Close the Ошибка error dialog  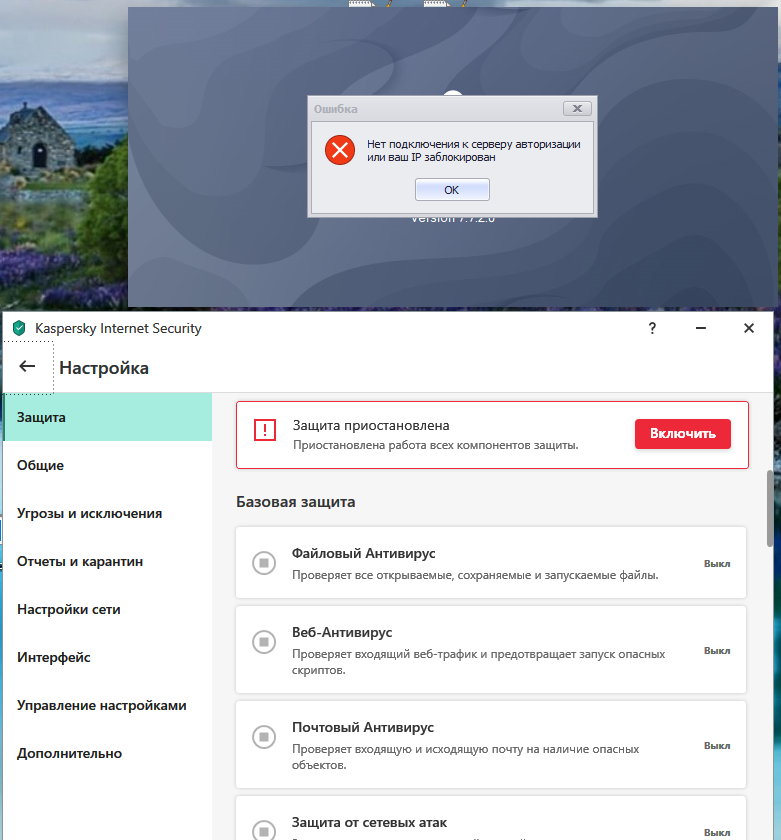click(577, 108)
